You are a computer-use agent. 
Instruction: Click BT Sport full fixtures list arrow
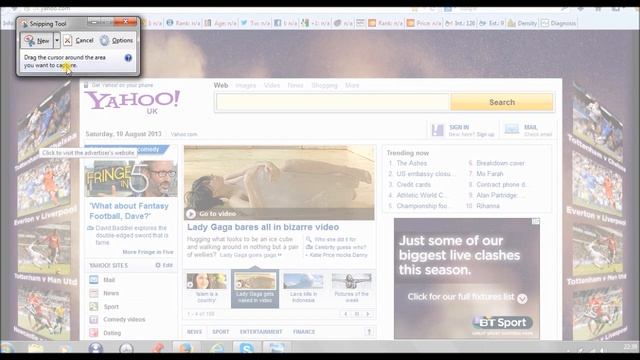(522, 299)
